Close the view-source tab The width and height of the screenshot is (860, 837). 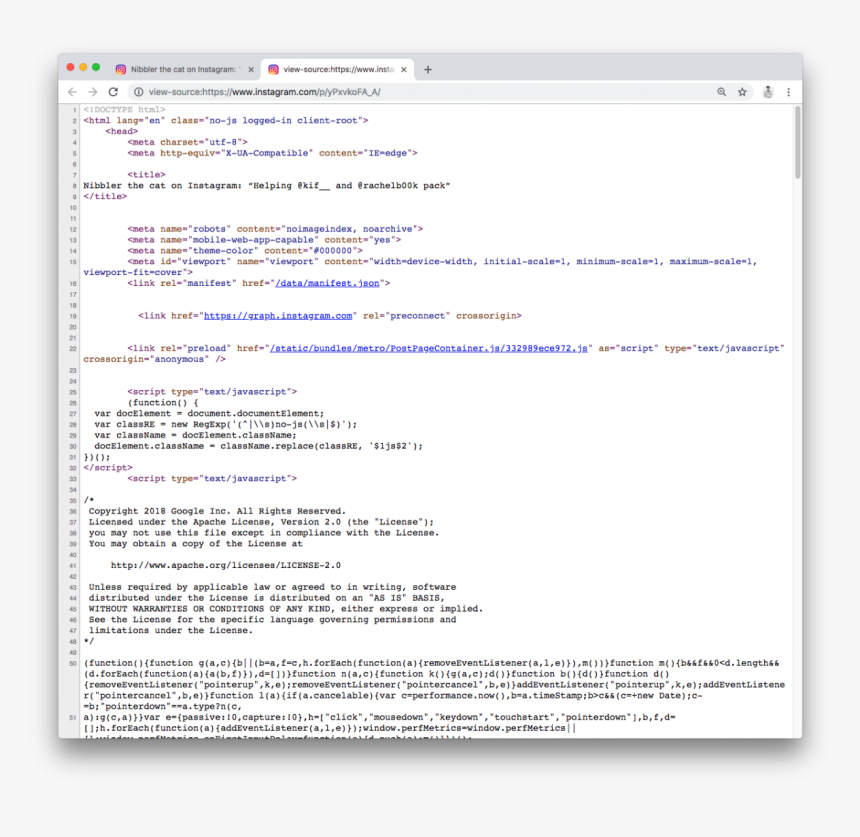pyautogui.click(x=404, y=70)
